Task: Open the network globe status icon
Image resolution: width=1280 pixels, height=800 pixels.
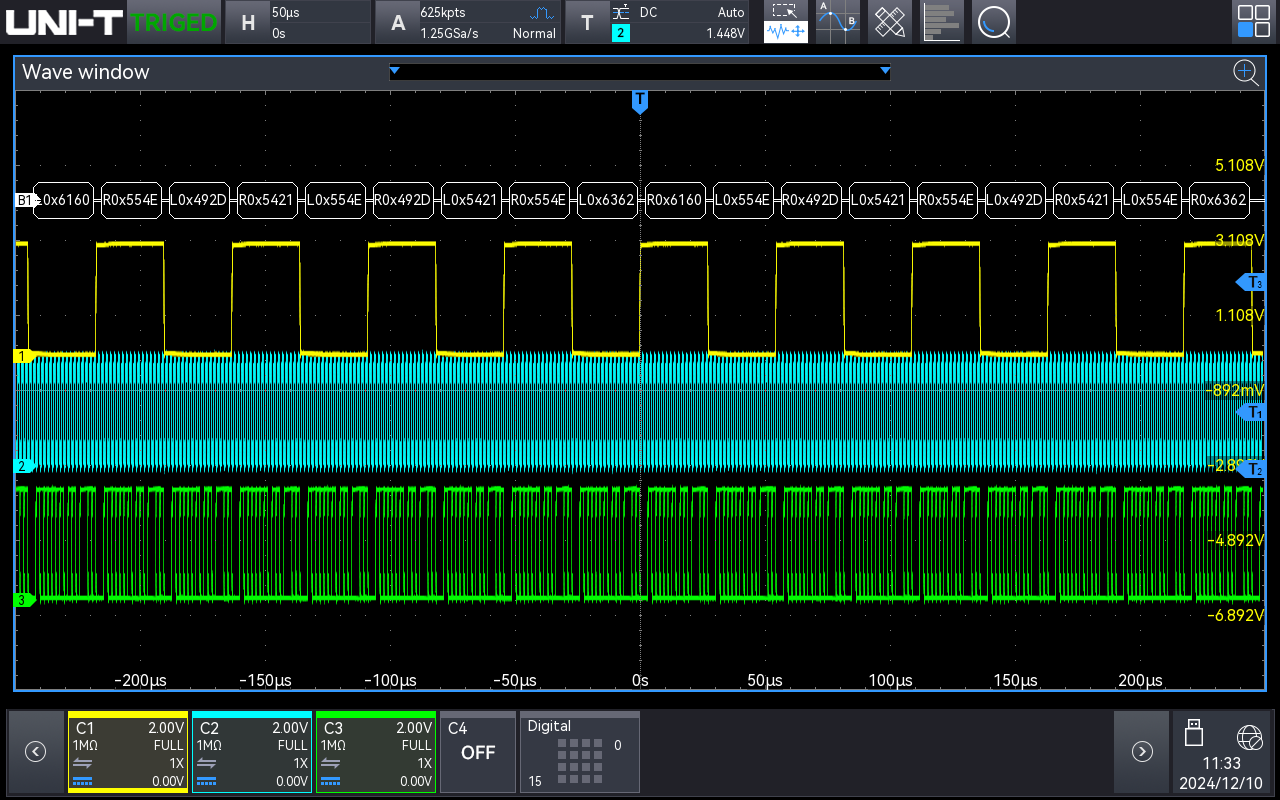Action: (x=1249, y=738)
